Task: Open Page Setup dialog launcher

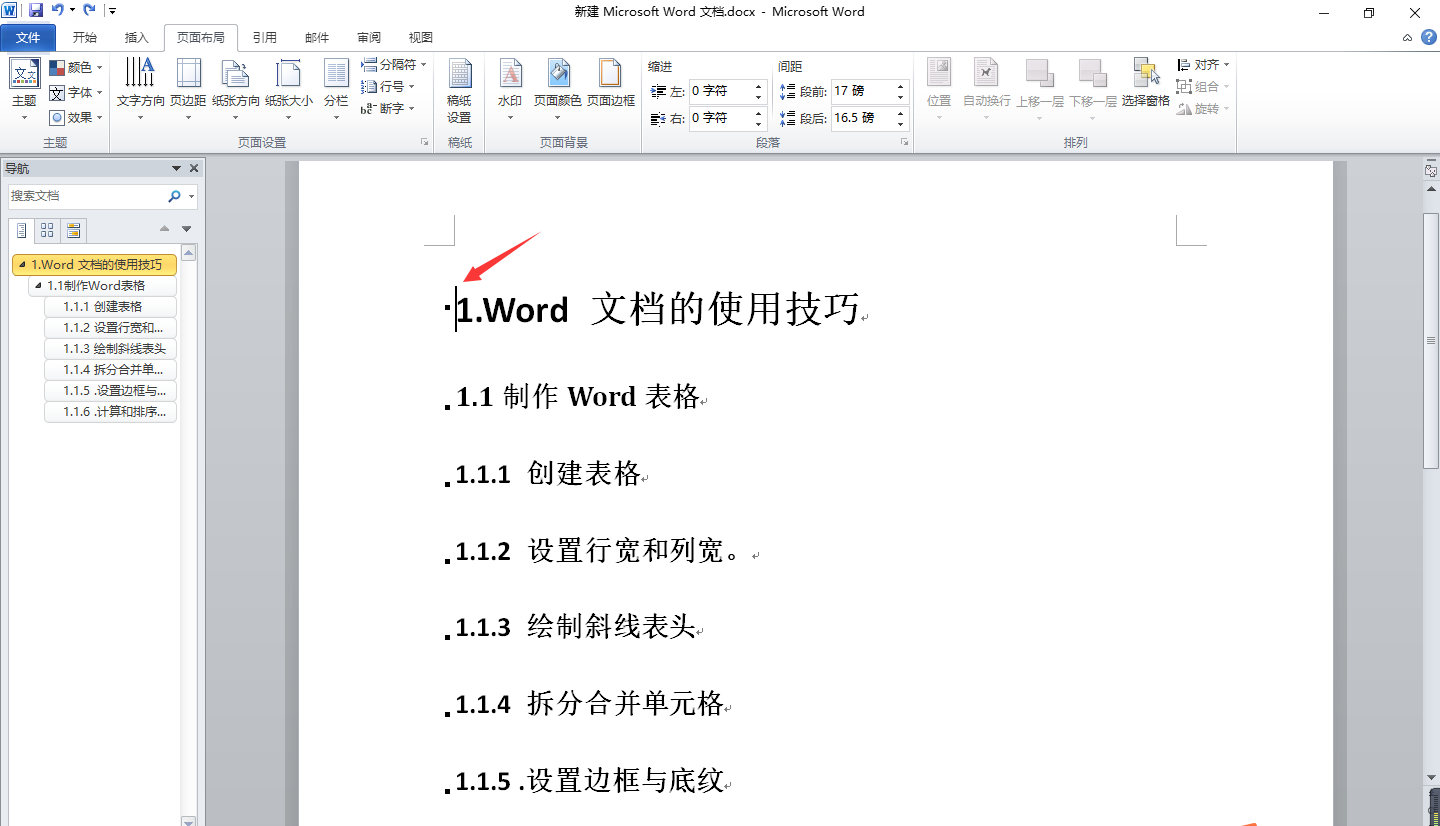Action: point(424,143)
